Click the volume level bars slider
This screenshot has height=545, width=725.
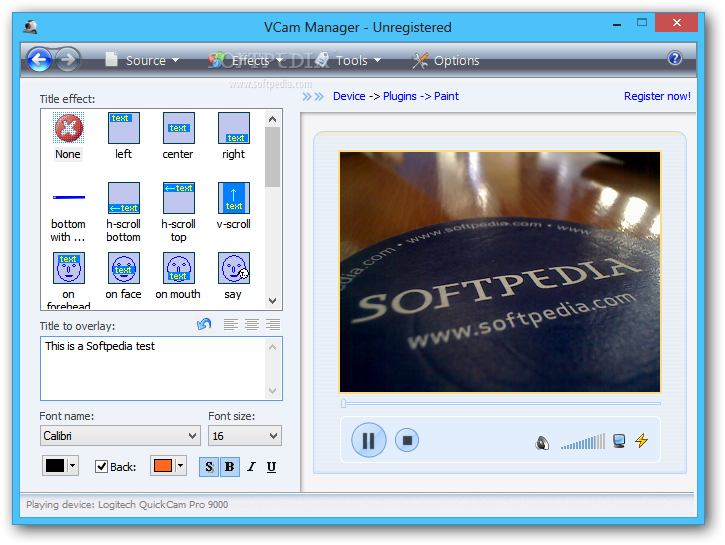click(x=583, y=441)
